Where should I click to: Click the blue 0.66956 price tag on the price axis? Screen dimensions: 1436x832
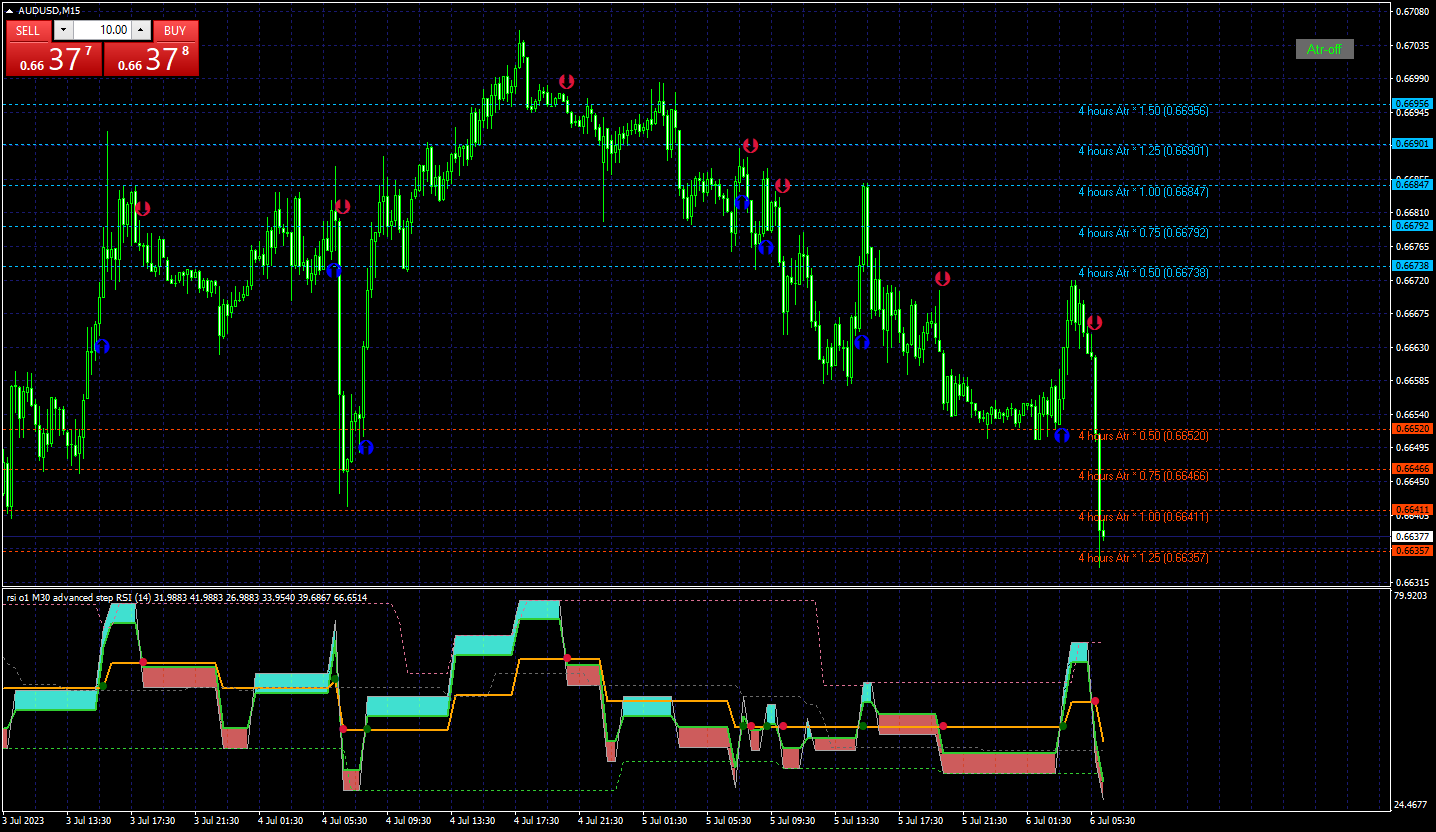[x=1412, y=104]
